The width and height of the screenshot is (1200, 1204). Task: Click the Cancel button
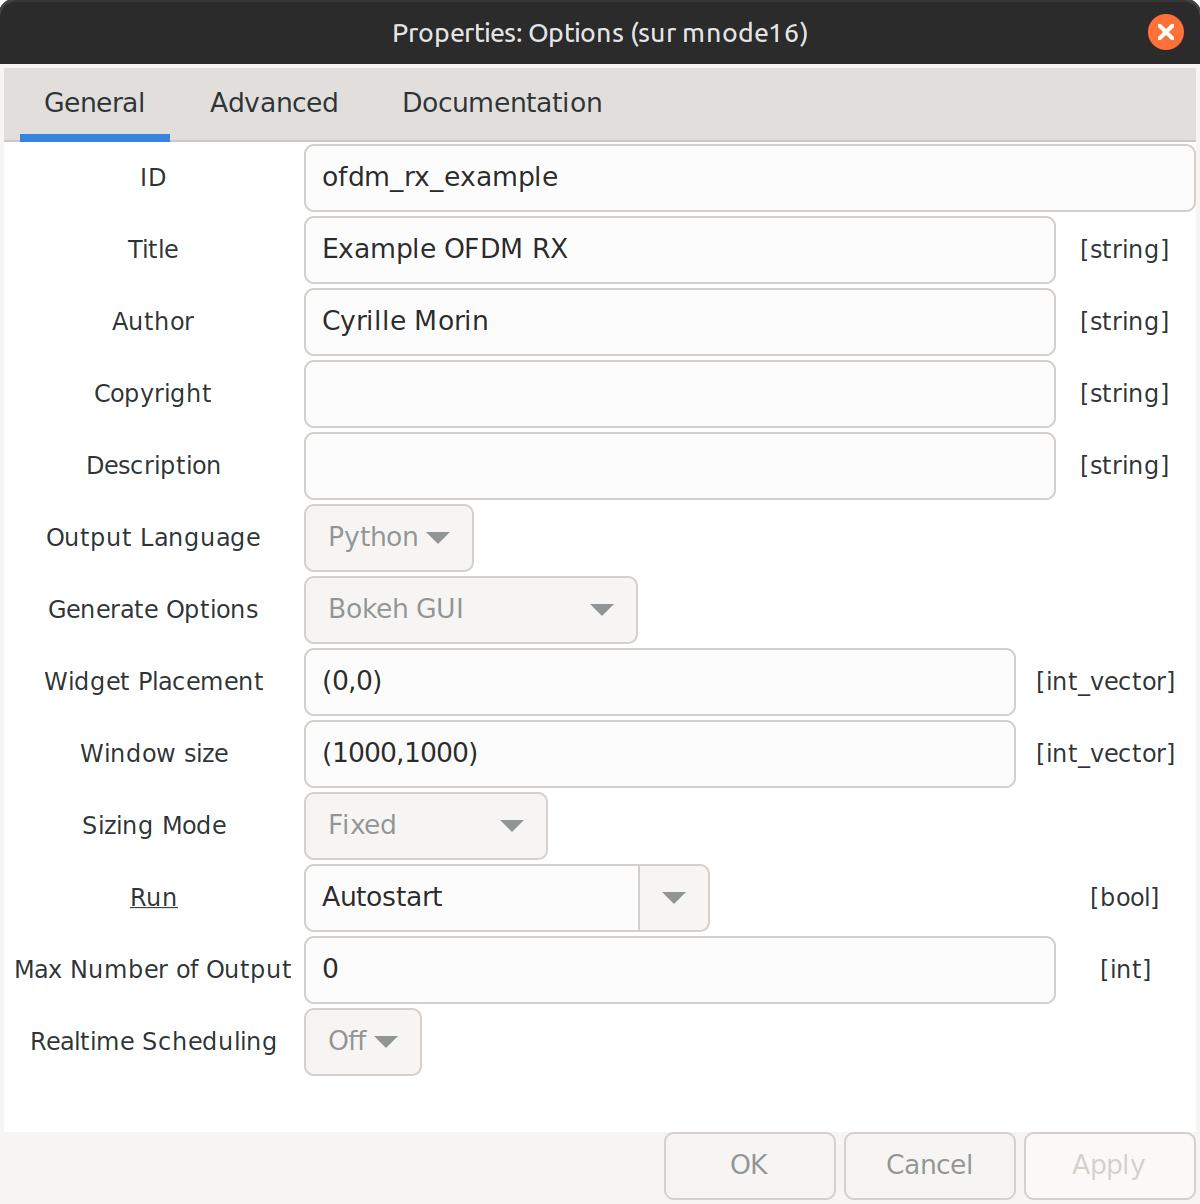point(929,1165)
